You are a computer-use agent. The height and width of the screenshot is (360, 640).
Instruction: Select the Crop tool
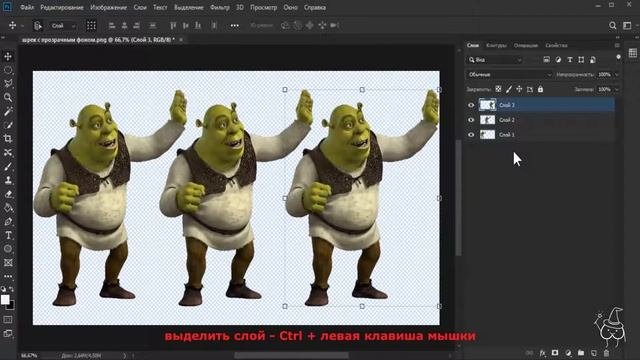pyautogui.click(x=8, y=139)
